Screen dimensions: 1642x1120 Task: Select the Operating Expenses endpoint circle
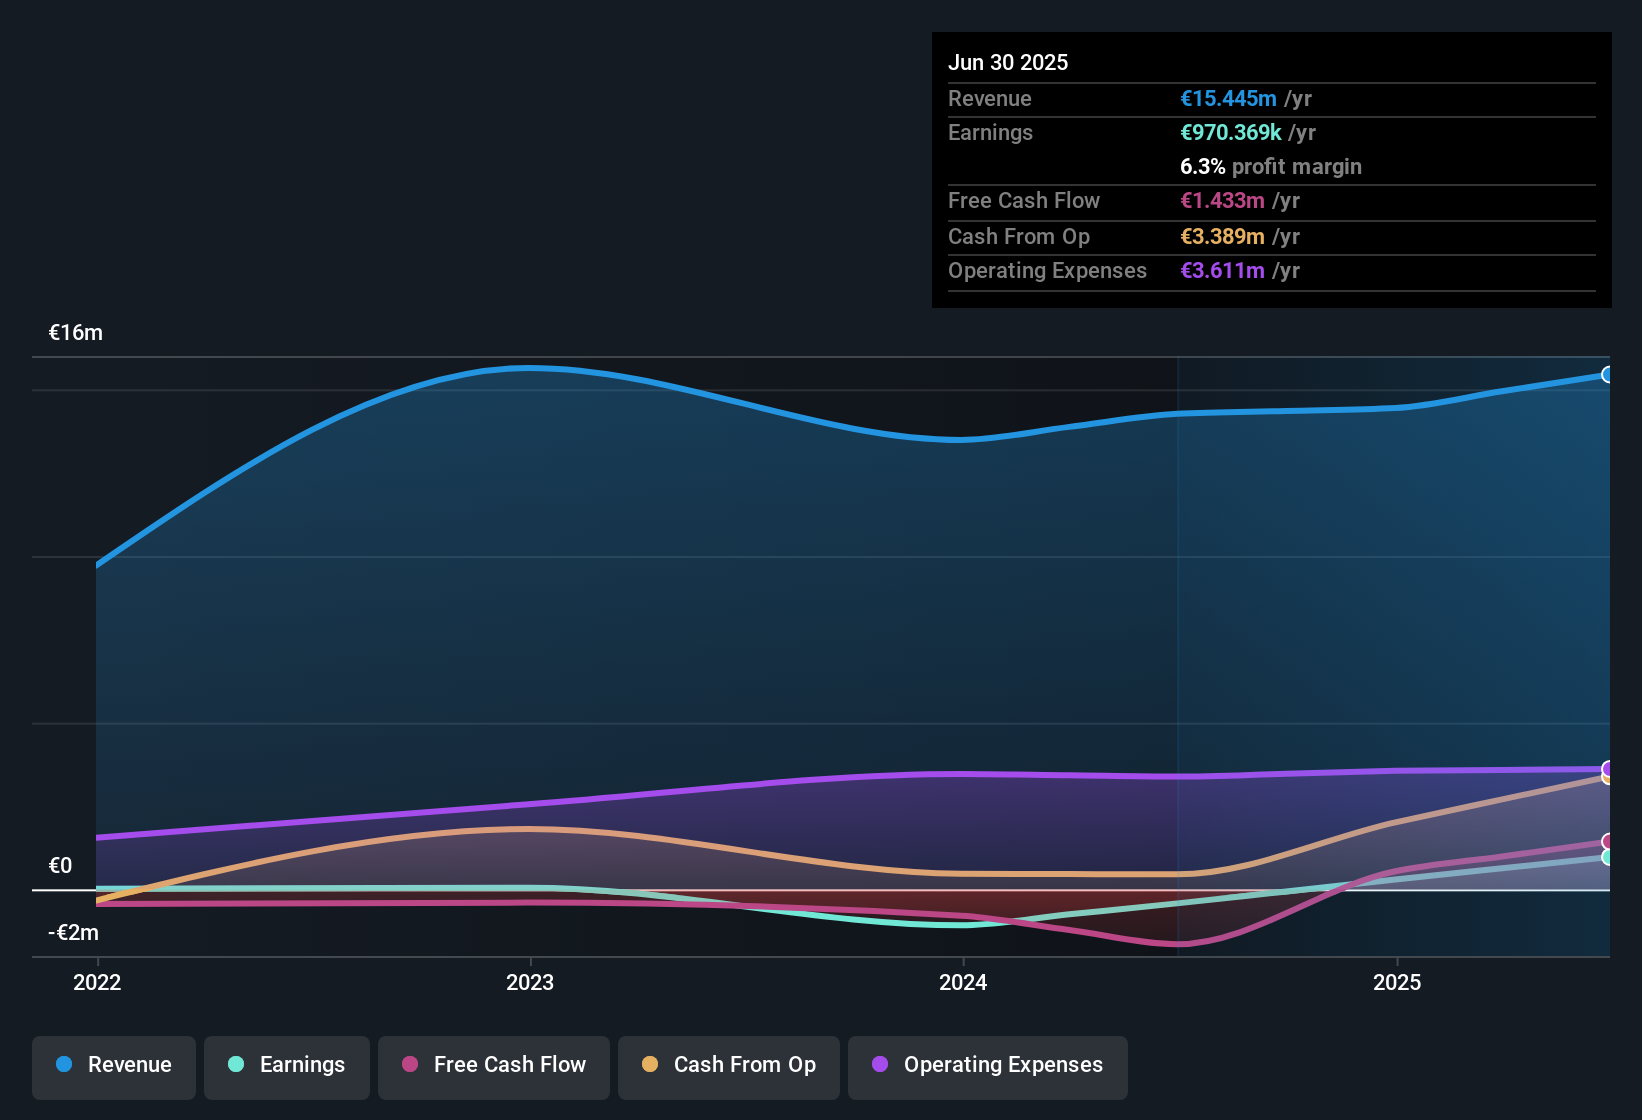[x=1607, y=770]
